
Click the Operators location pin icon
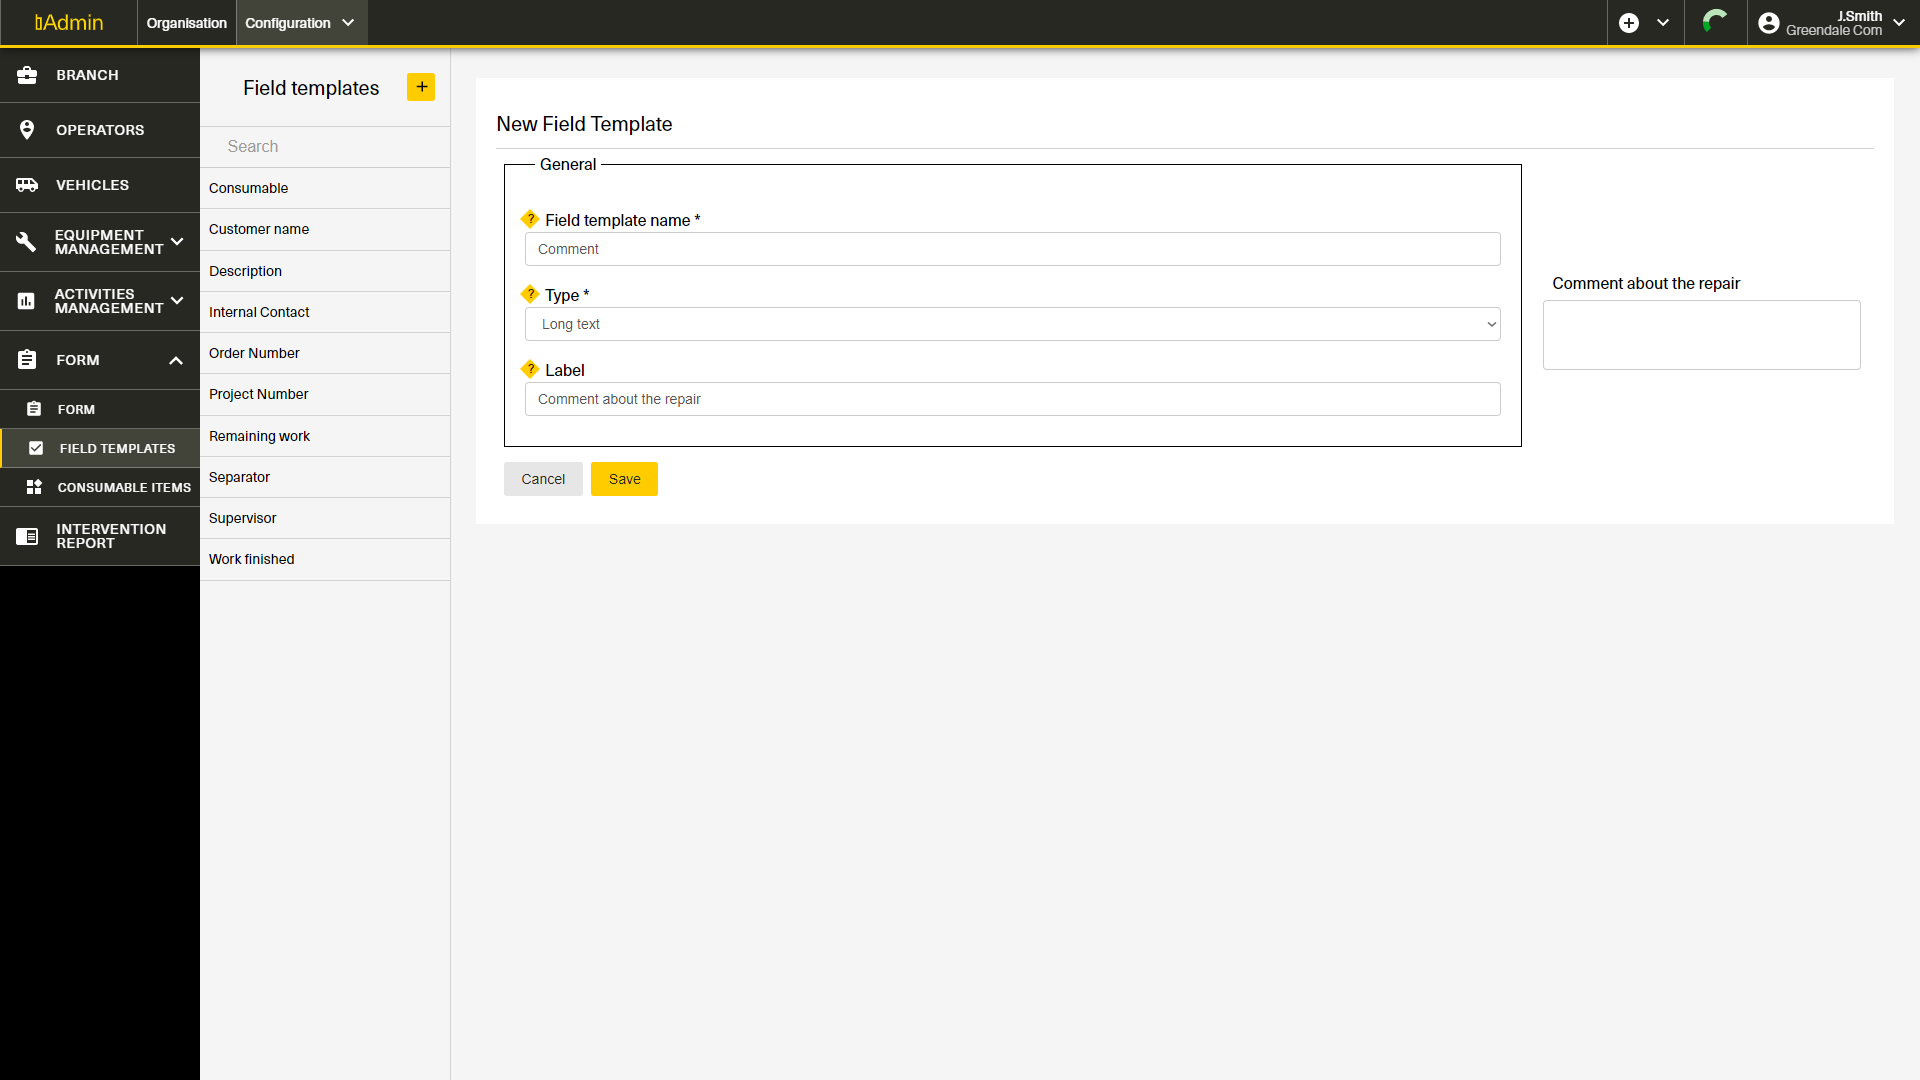point(27,130)
